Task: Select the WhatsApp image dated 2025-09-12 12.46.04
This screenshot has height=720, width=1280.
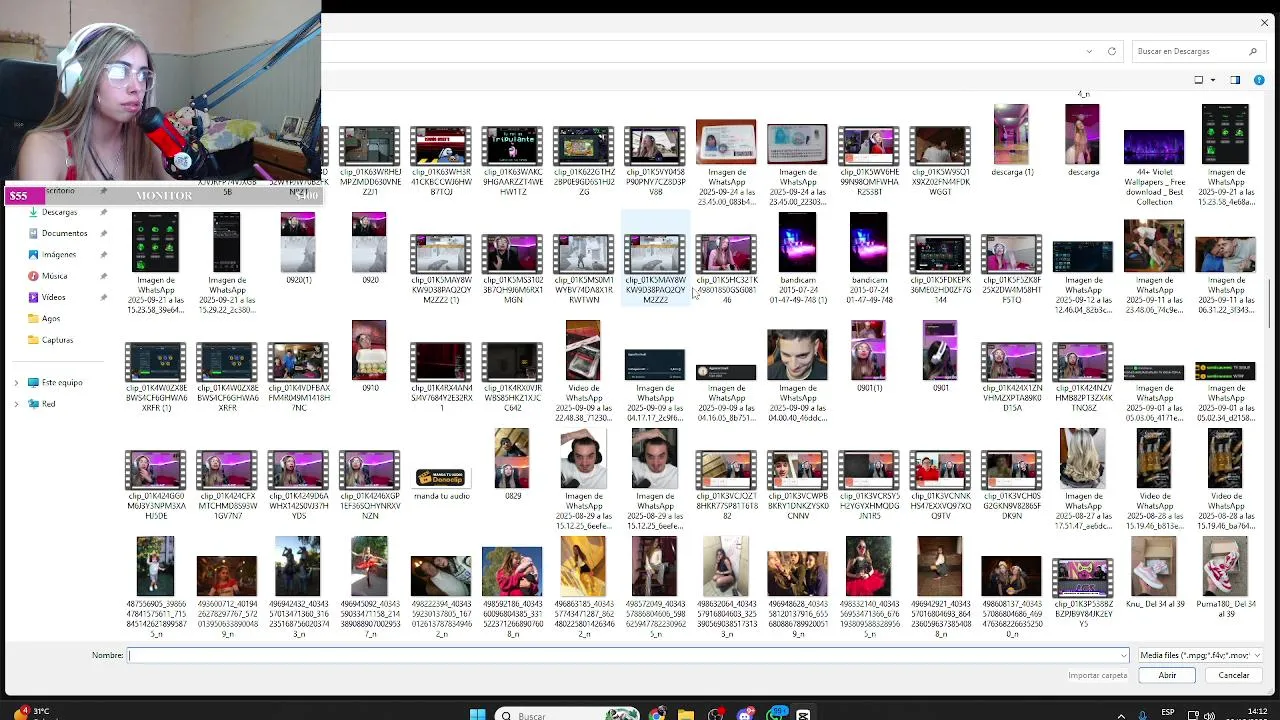Action: click(x=1083, y=277)
